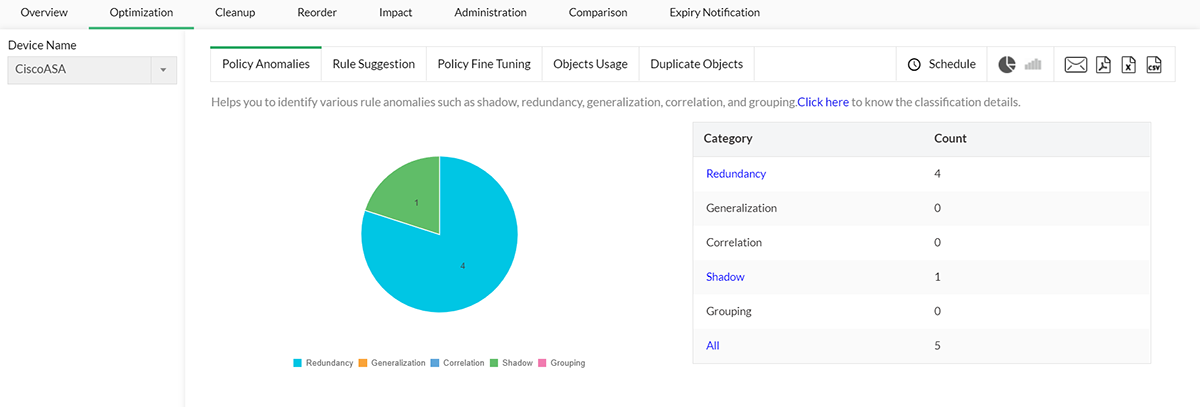Switch to the Rule Suggestion tab
This screenshot has width=1200, height=407.
click(373, 64)
